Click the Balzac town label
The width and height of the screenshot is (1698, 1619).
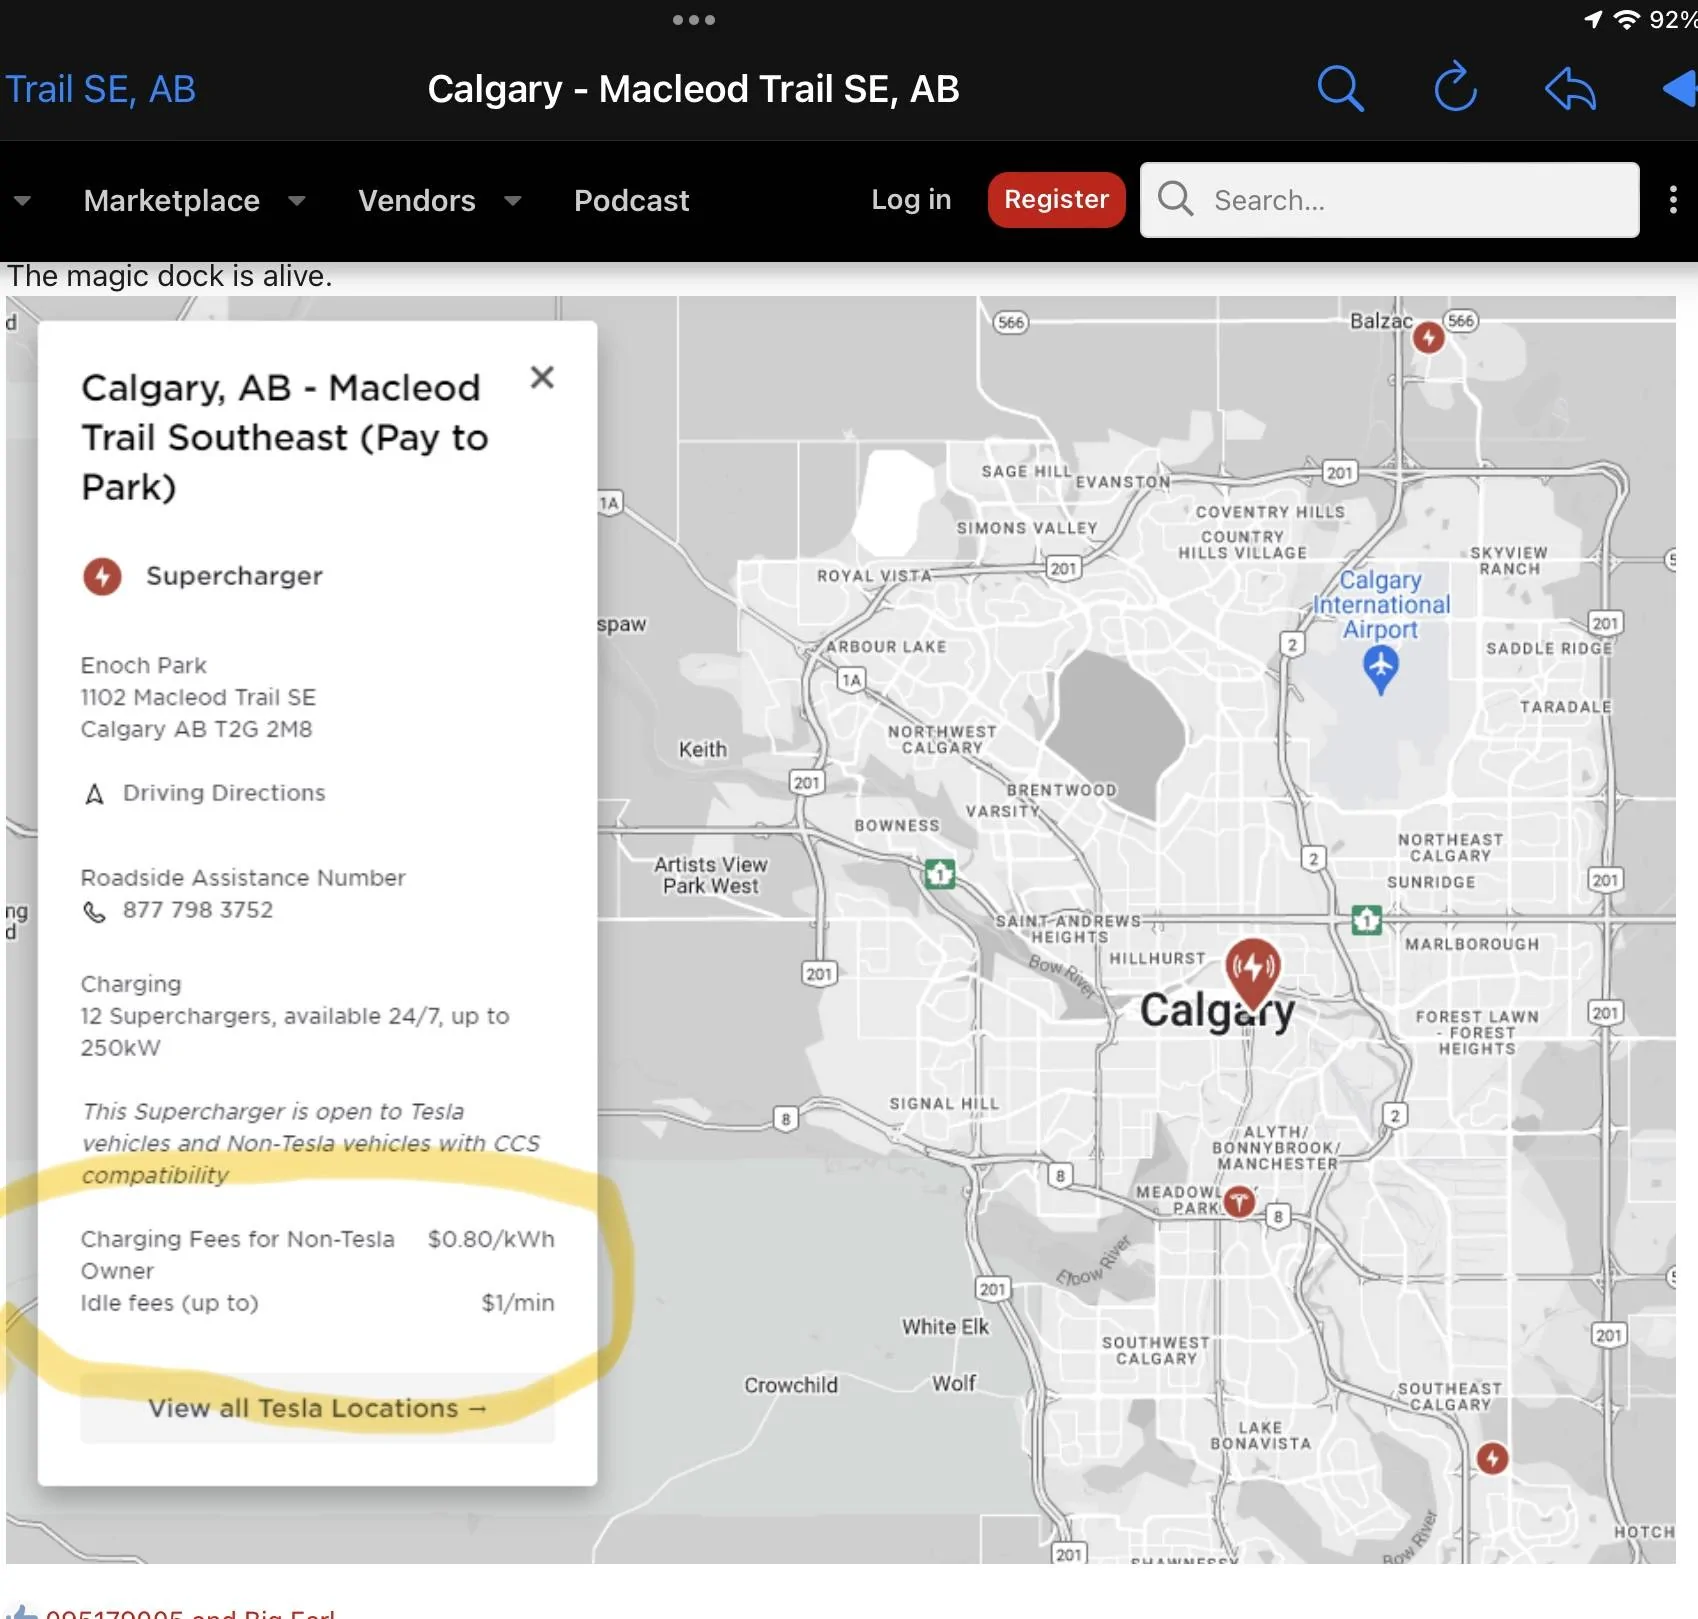(1381, 321)
